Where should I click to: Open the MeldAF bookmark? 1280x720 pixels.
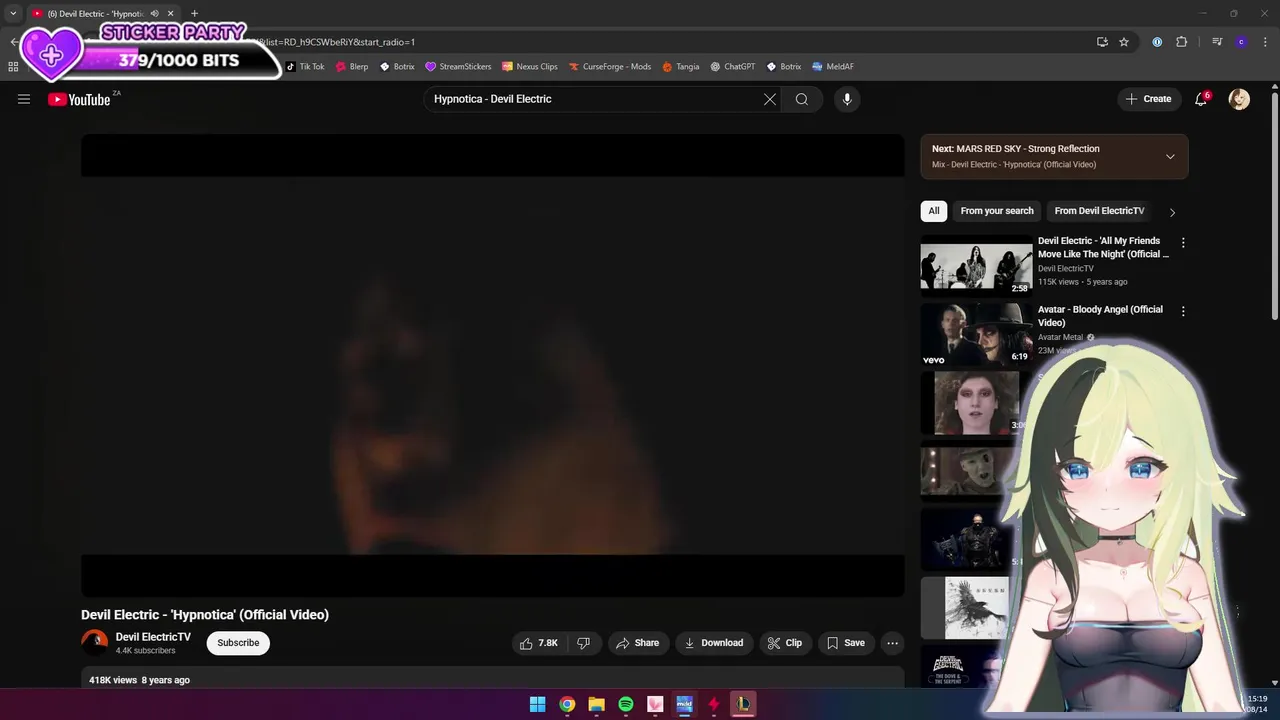(x=833, y=67)
